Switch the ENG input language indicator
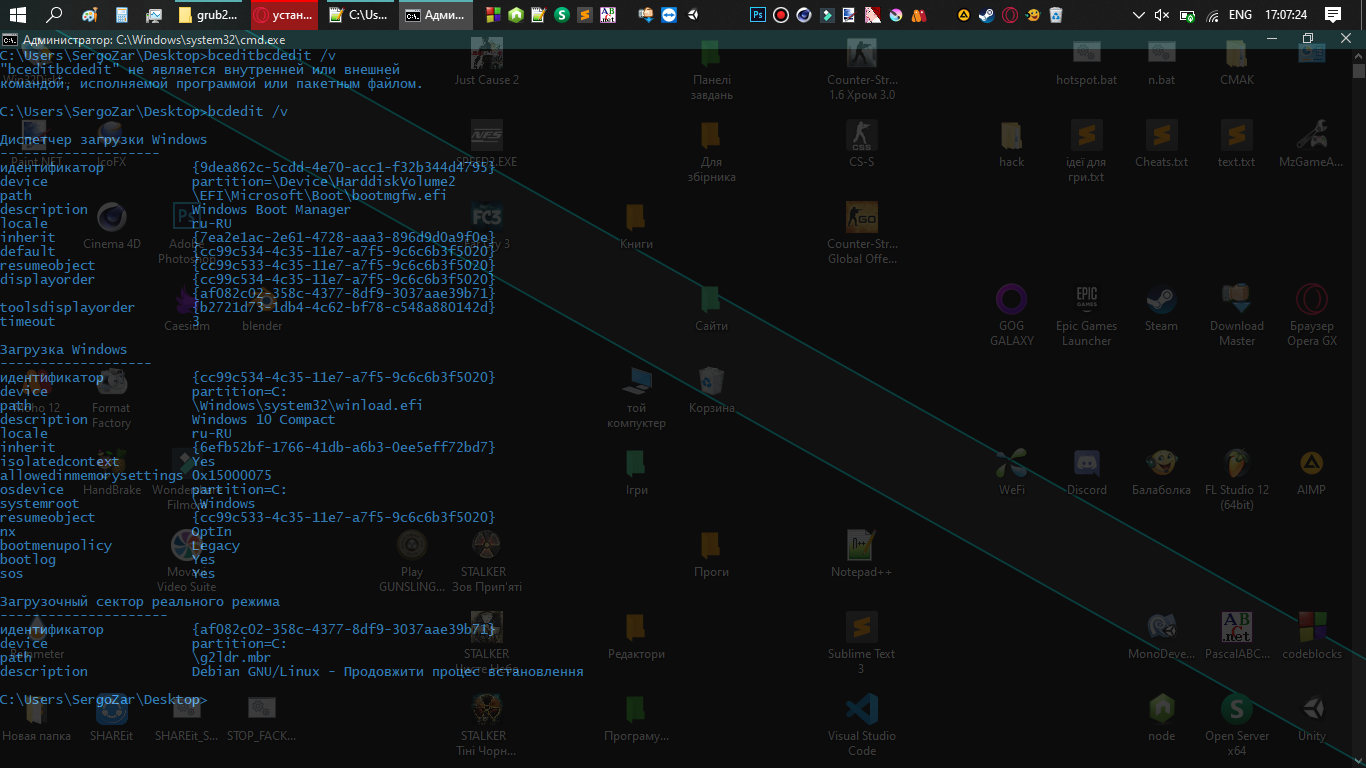The height and width of the screenshot is (768, 1366). (x=1240, y=15)
